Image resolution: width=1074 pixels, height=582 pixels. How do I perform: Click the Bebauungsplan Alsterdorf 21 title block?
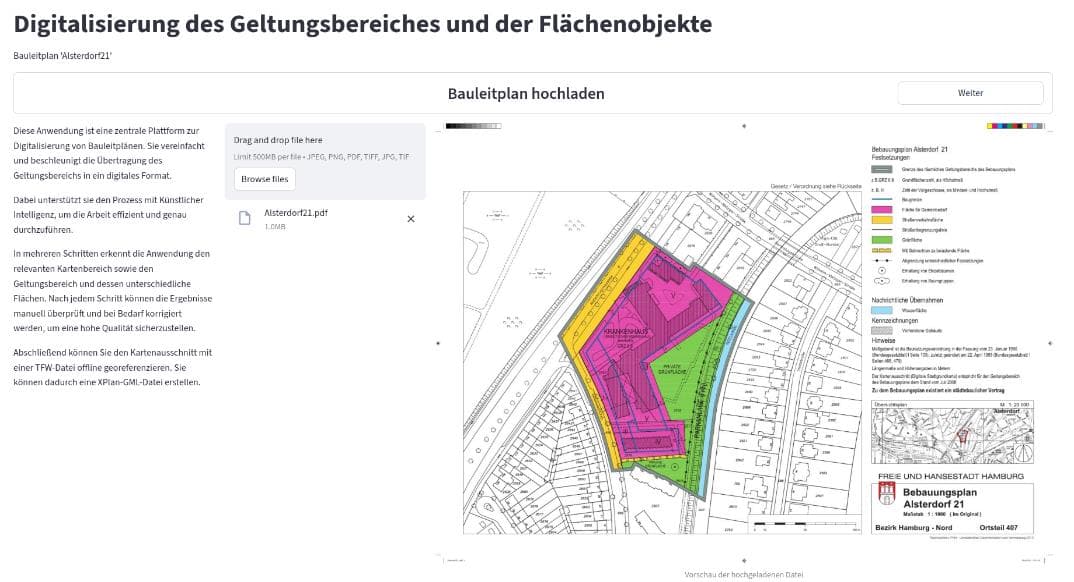952,509
